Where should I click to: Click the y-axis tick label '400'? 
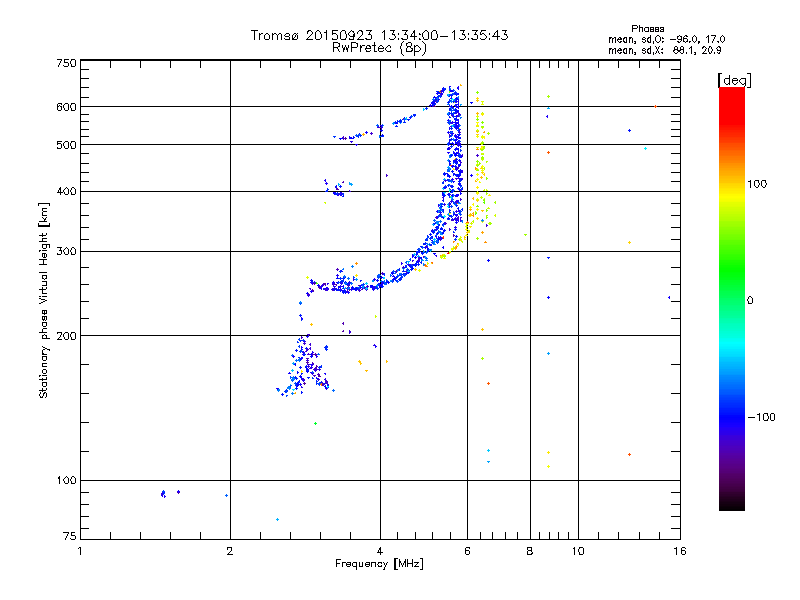[x=66, y=192]
